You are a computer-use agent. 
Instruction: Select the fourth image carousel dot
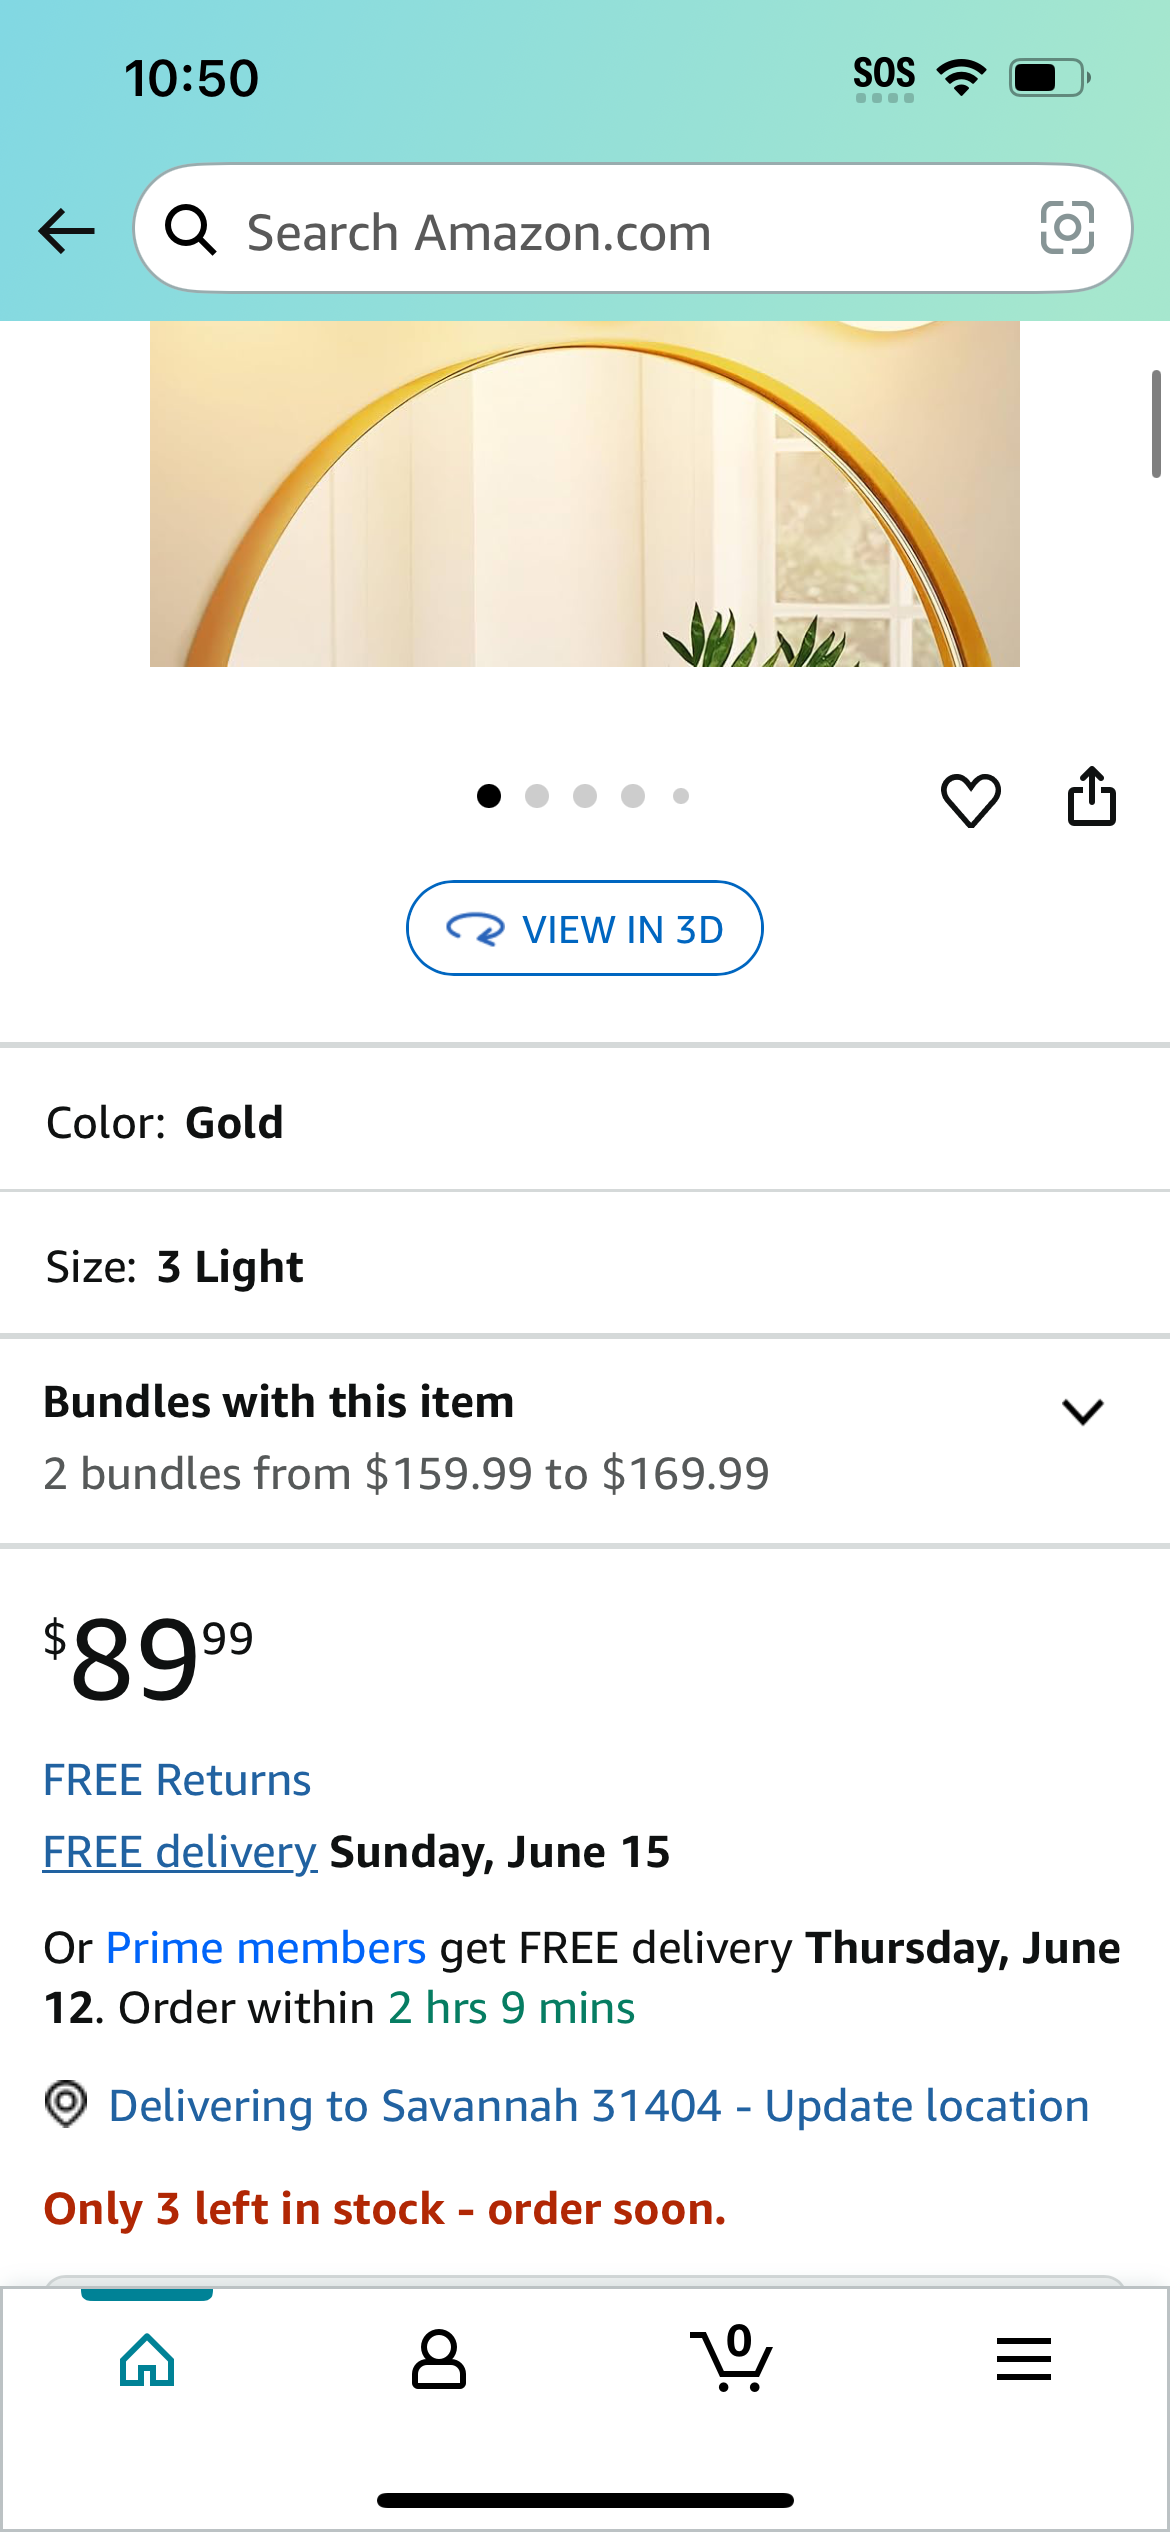point(633,796)
